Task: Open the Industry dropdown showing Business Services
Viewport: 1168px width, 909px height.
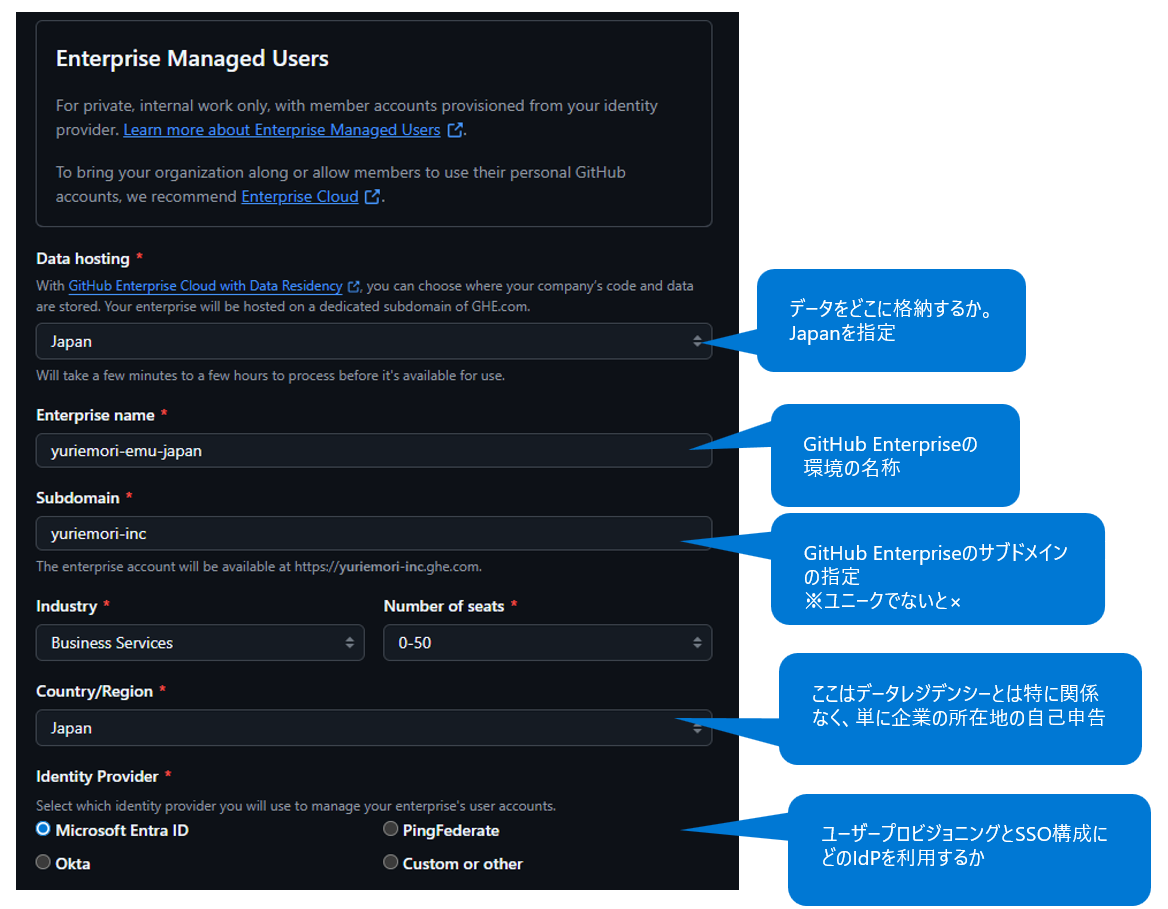Action: pos(200,643)
